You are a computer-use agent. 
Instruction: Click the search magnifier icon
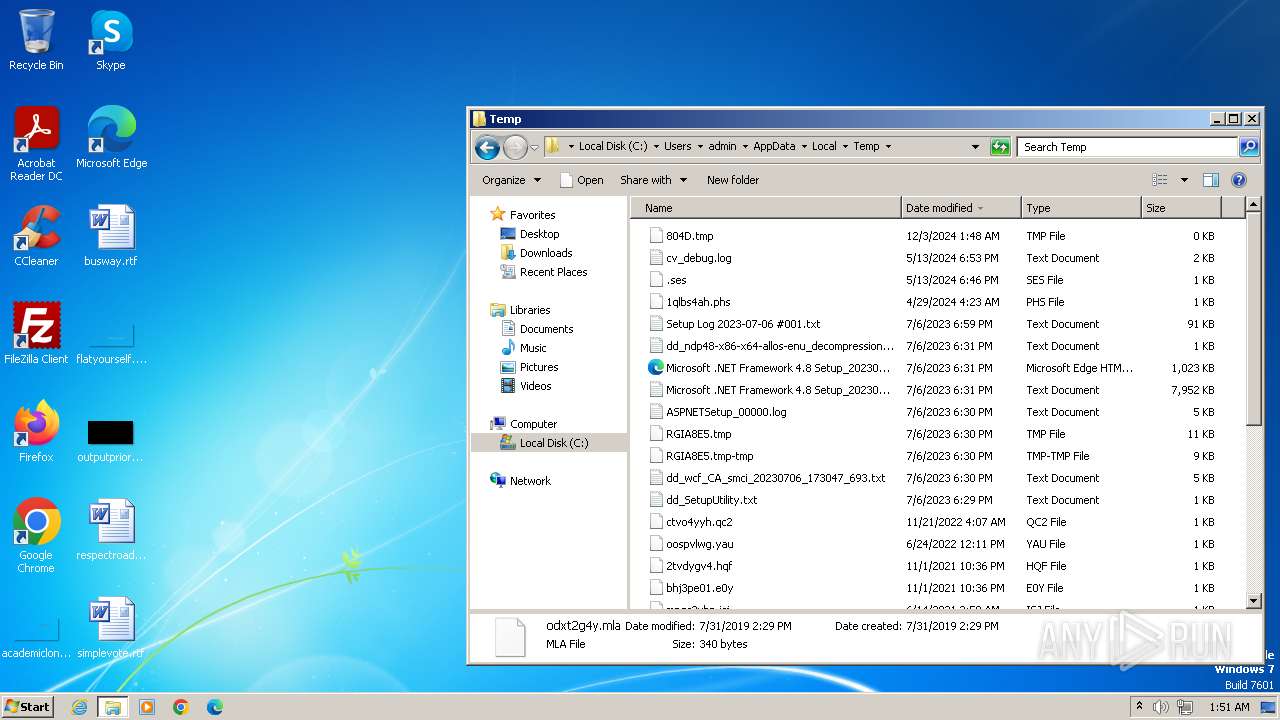1248,147
